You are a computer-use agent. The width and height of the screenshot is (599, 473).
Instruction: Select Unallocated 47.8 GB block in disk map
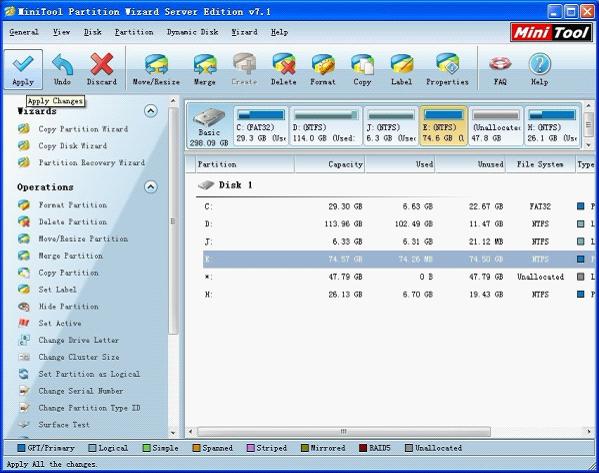click(x=496, y=126)
